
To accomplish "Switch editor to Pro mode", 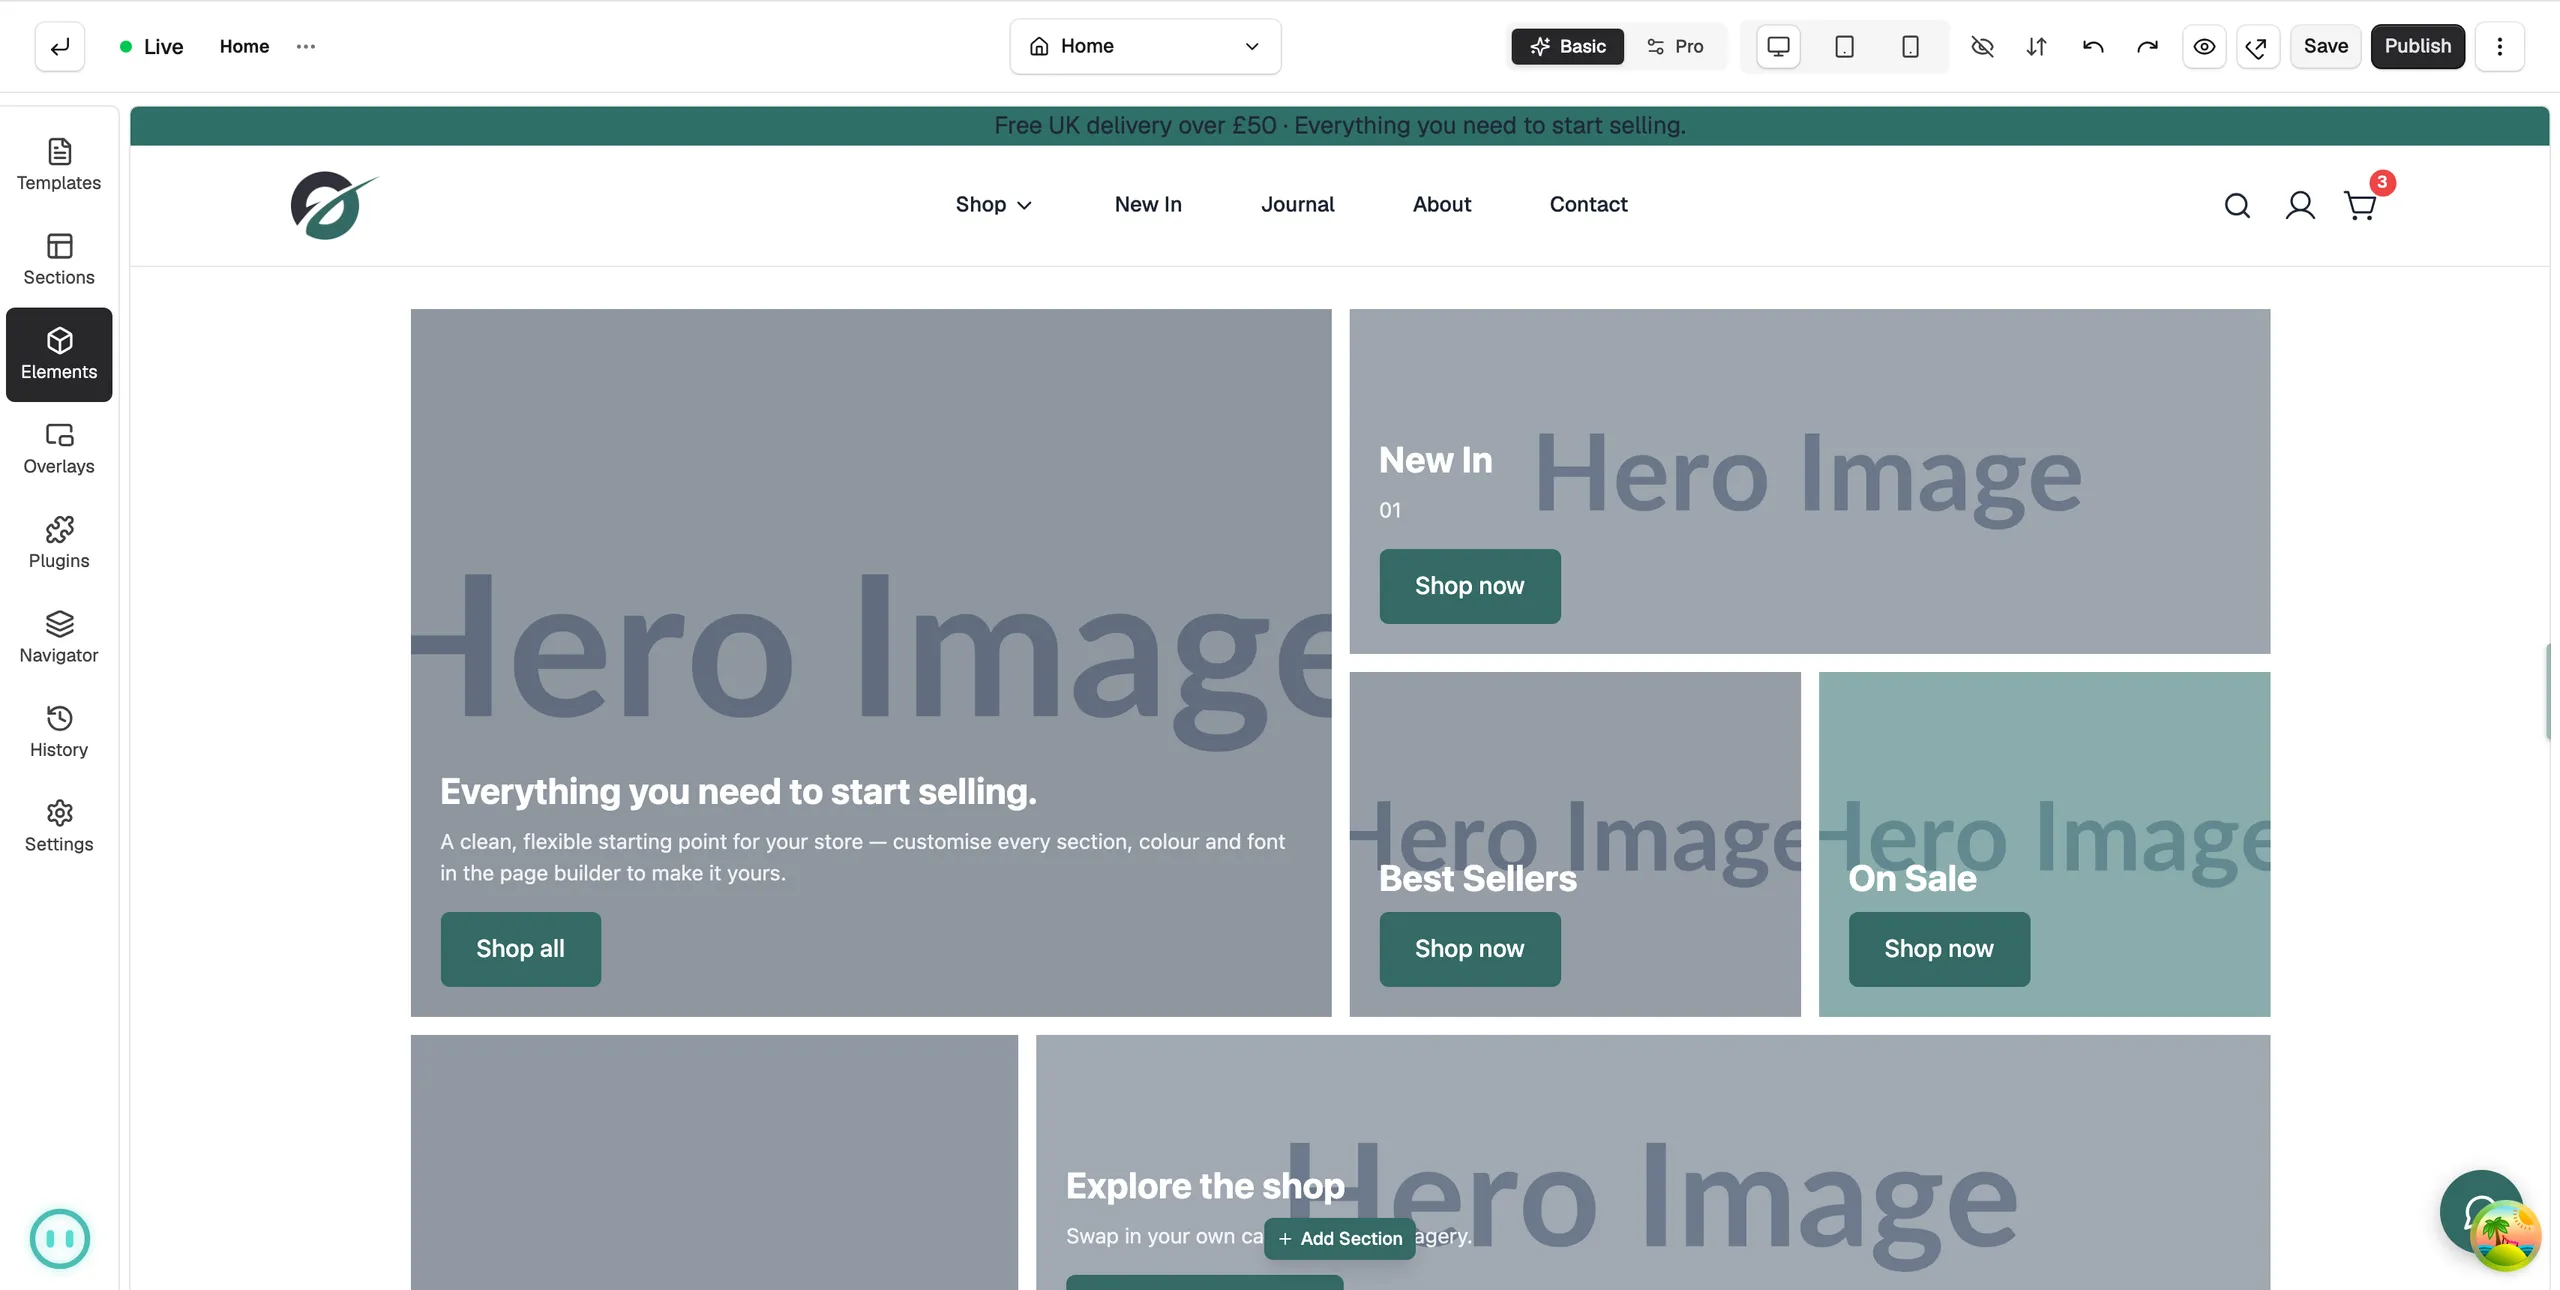I will 1675,46.
